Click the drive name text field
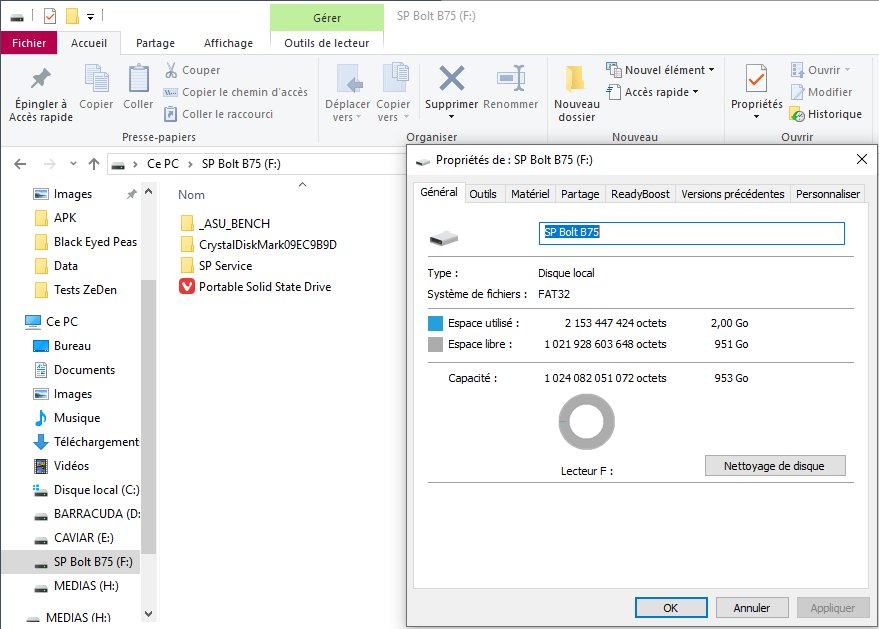This screenshot has height=629, width=879. [x=691, y=233]
